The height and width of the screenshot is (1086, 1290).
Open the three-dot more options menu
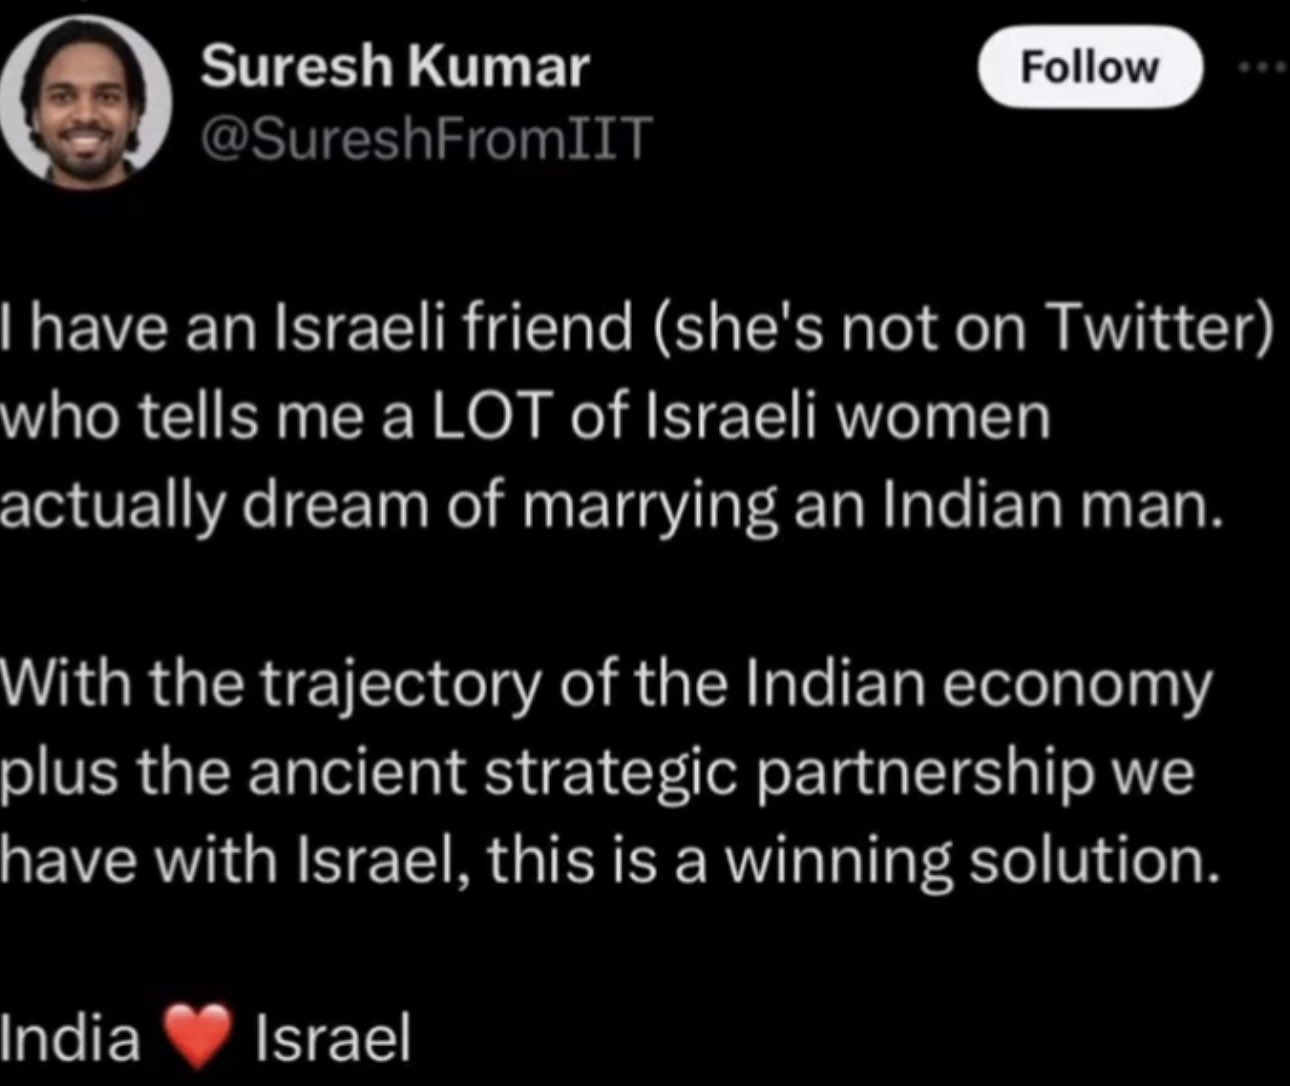(x=1262, y=67)
